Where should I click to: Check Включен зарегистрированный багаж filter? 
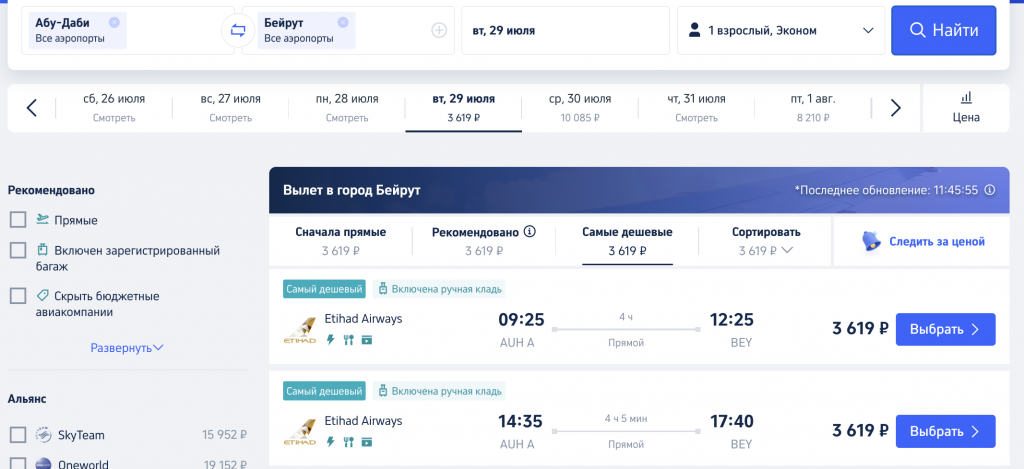tap(18, 250)
